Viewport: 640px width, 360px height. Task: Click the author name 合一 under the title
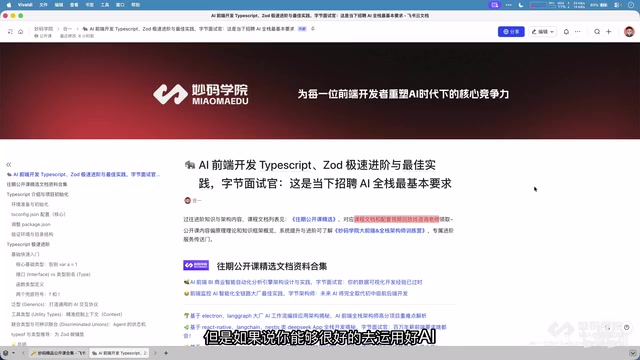pos(197,201)
